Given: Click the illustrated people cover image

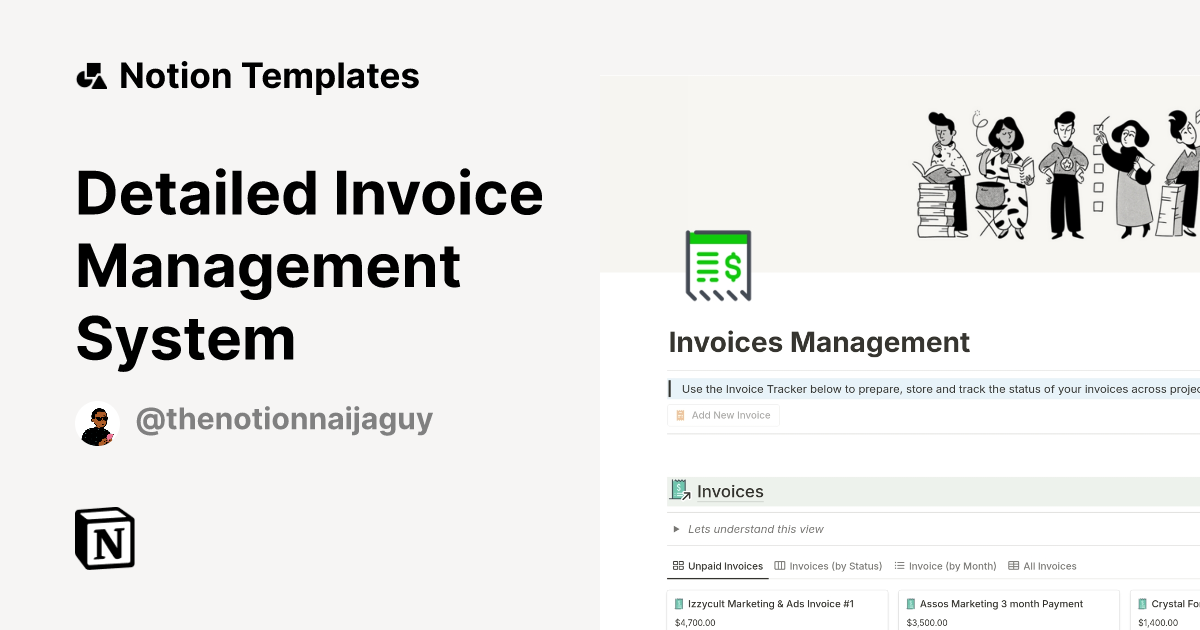Looking at the screenshot, I should tap(1055, 175).
